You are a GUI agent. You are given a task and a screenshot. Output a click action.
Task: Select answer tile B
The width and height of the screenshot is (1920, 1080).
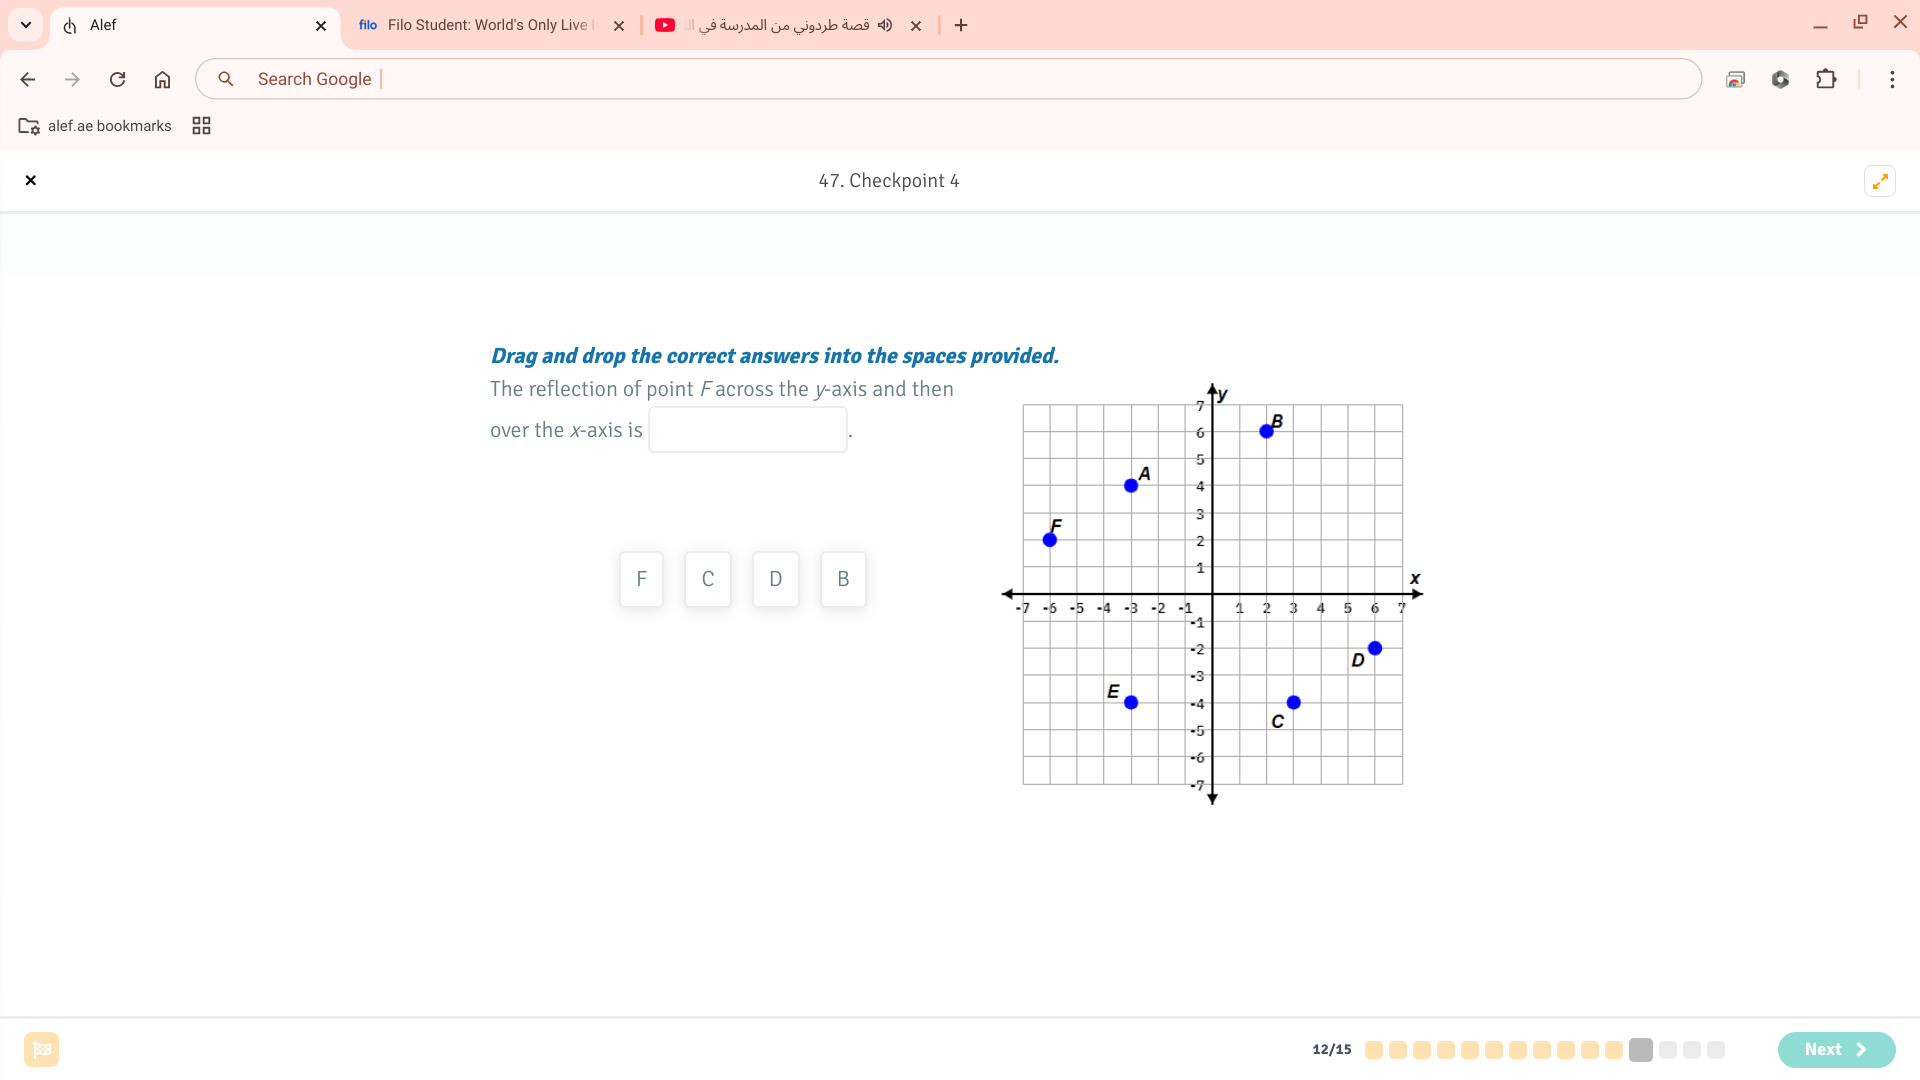pos(843,579)
